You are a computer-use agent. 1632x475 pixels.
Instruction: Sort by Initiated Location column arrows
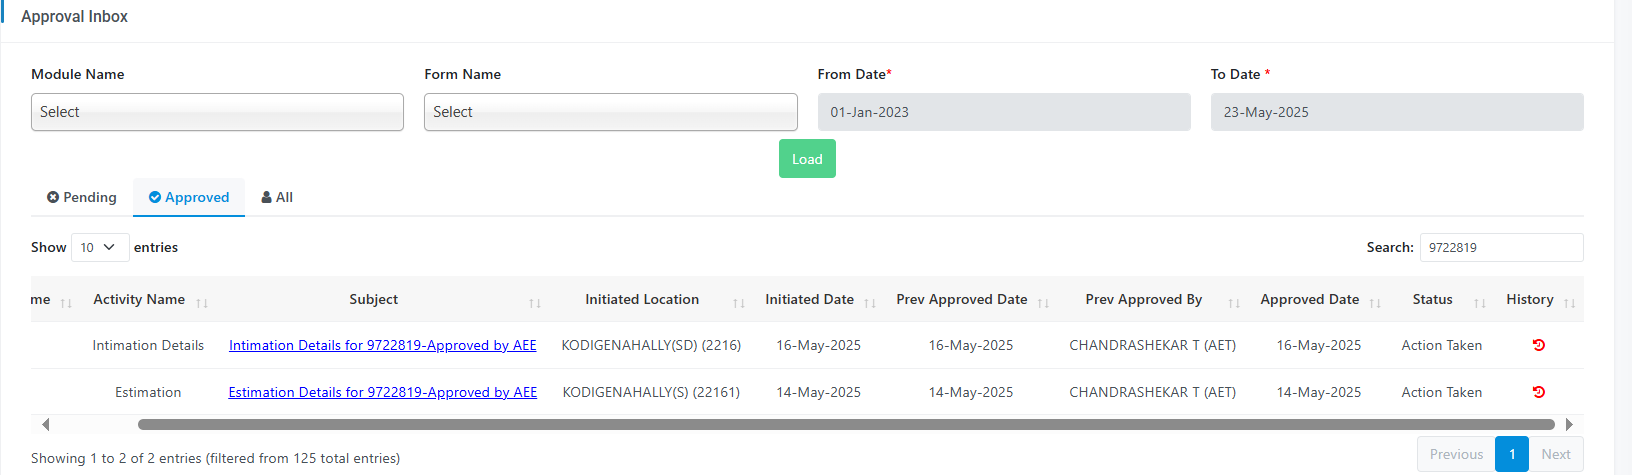coord(739,303)
